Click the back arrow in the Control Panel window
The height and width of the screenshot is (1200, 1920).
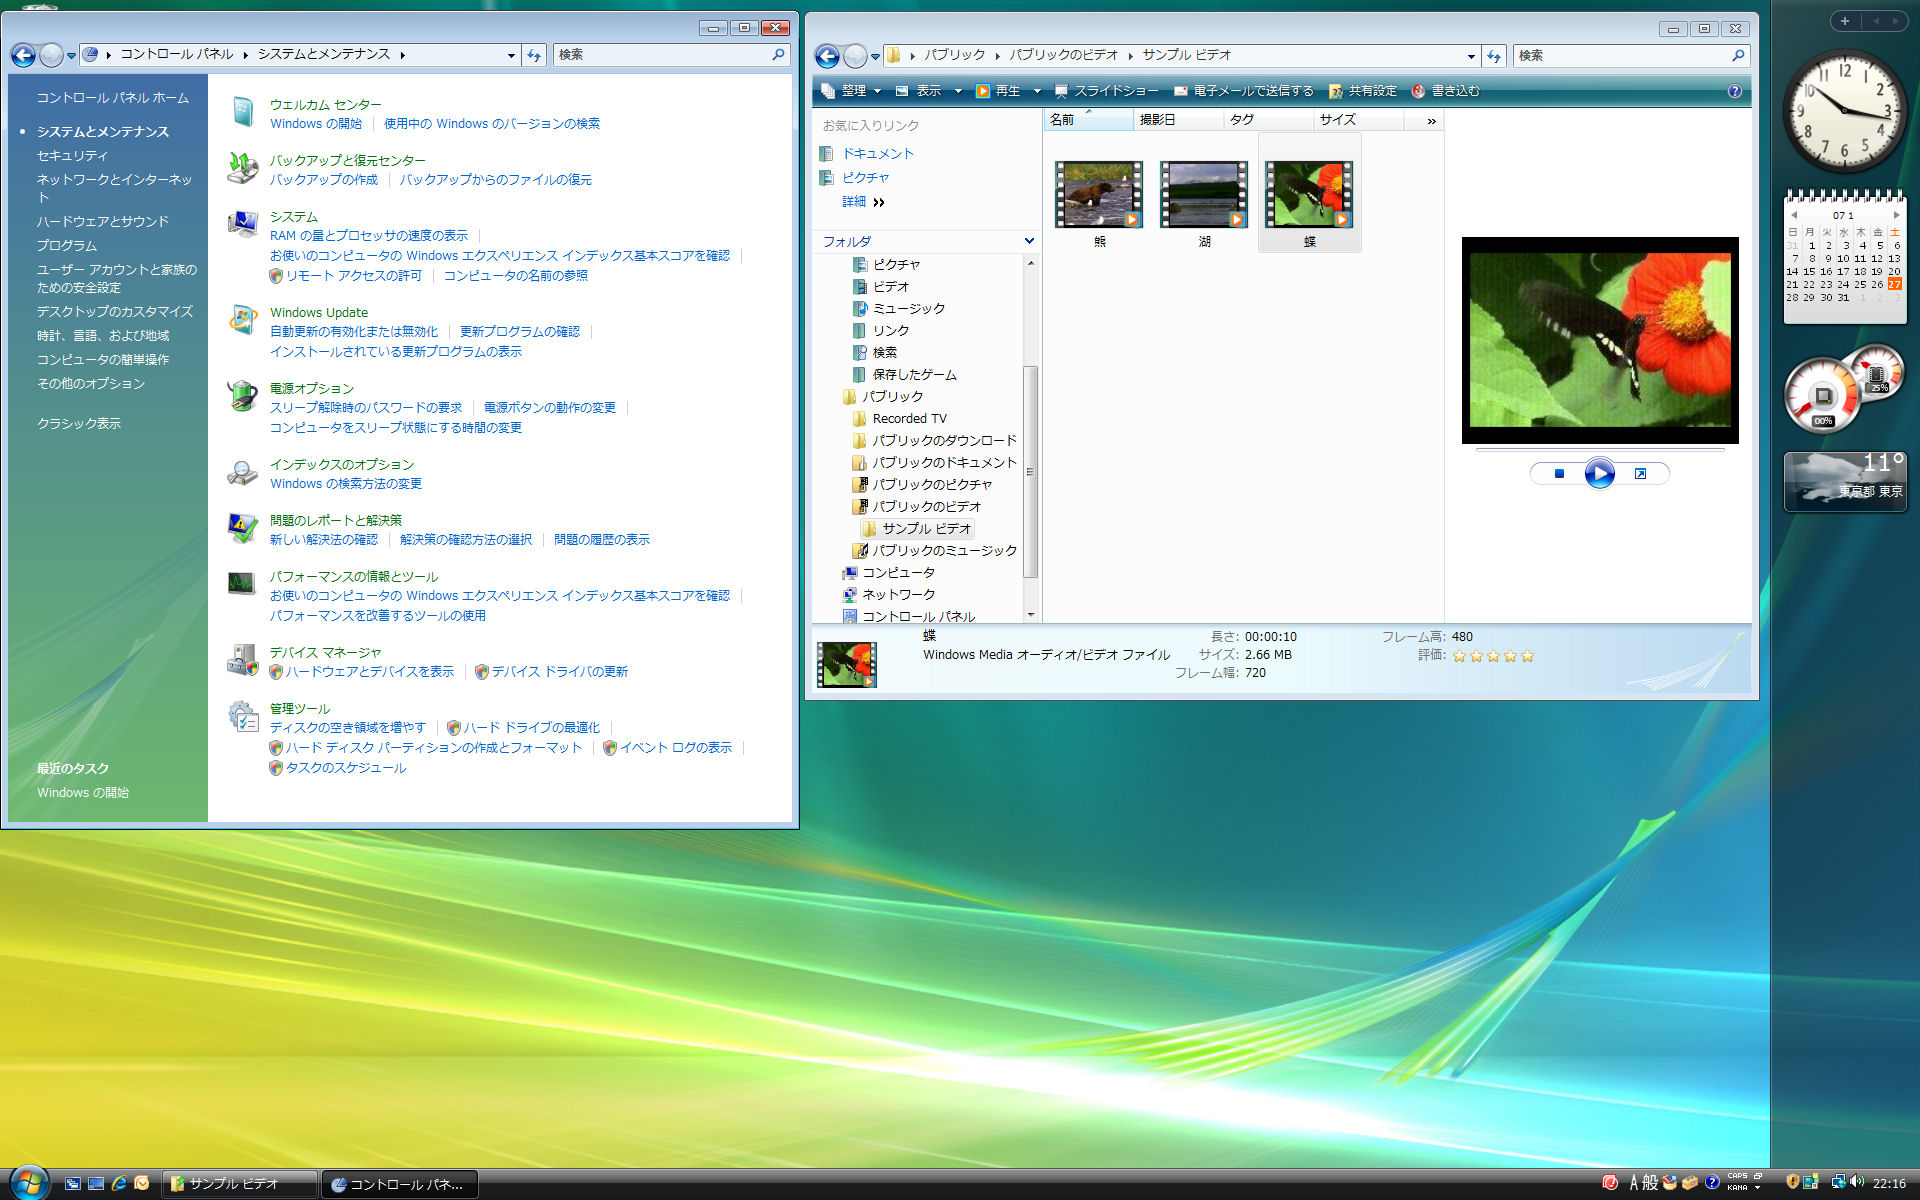point(22,55)
